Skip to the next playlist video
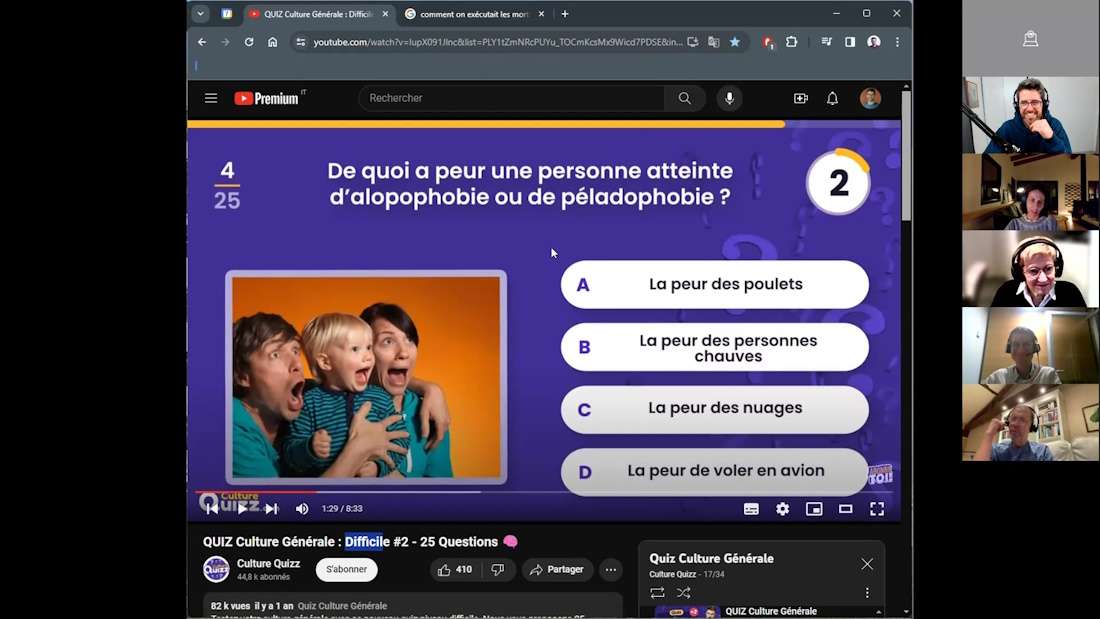The image size is (1100, 619). click(x=271, y=509)
